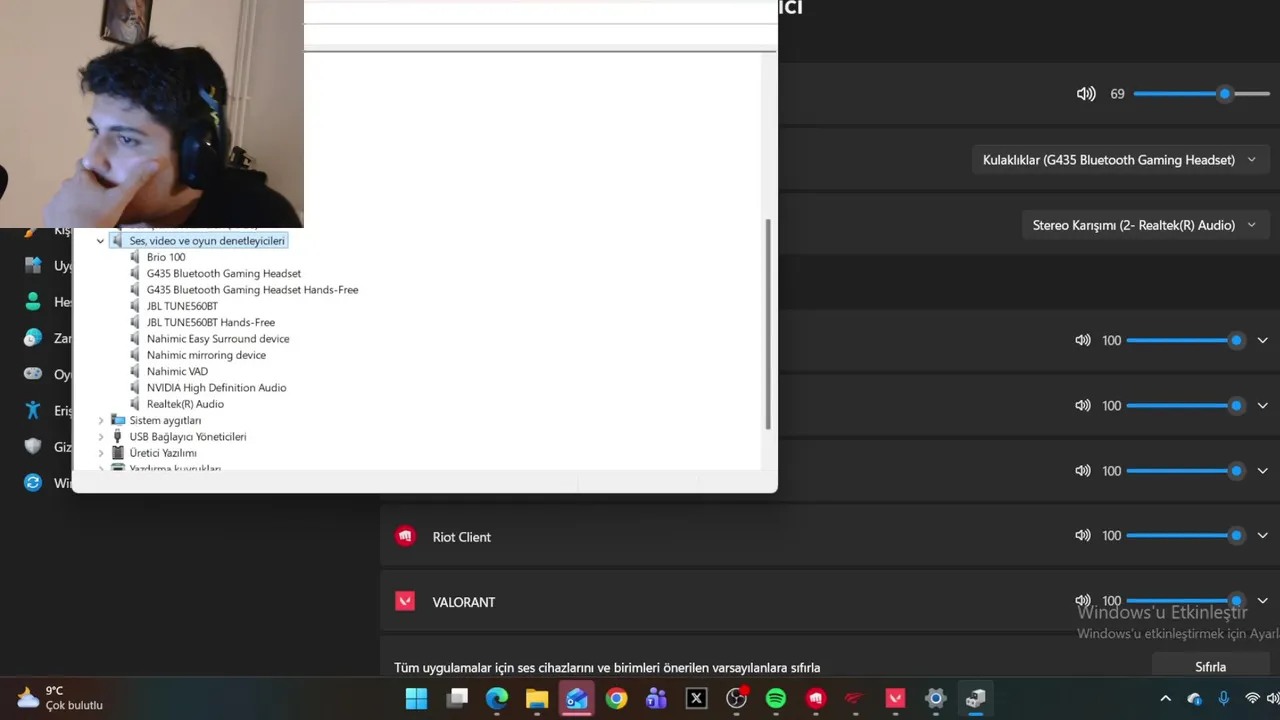This screenshot has width=1280, height=720.
Task: Open the Time & language clock-globe icon
Action: tap(34, 338)
